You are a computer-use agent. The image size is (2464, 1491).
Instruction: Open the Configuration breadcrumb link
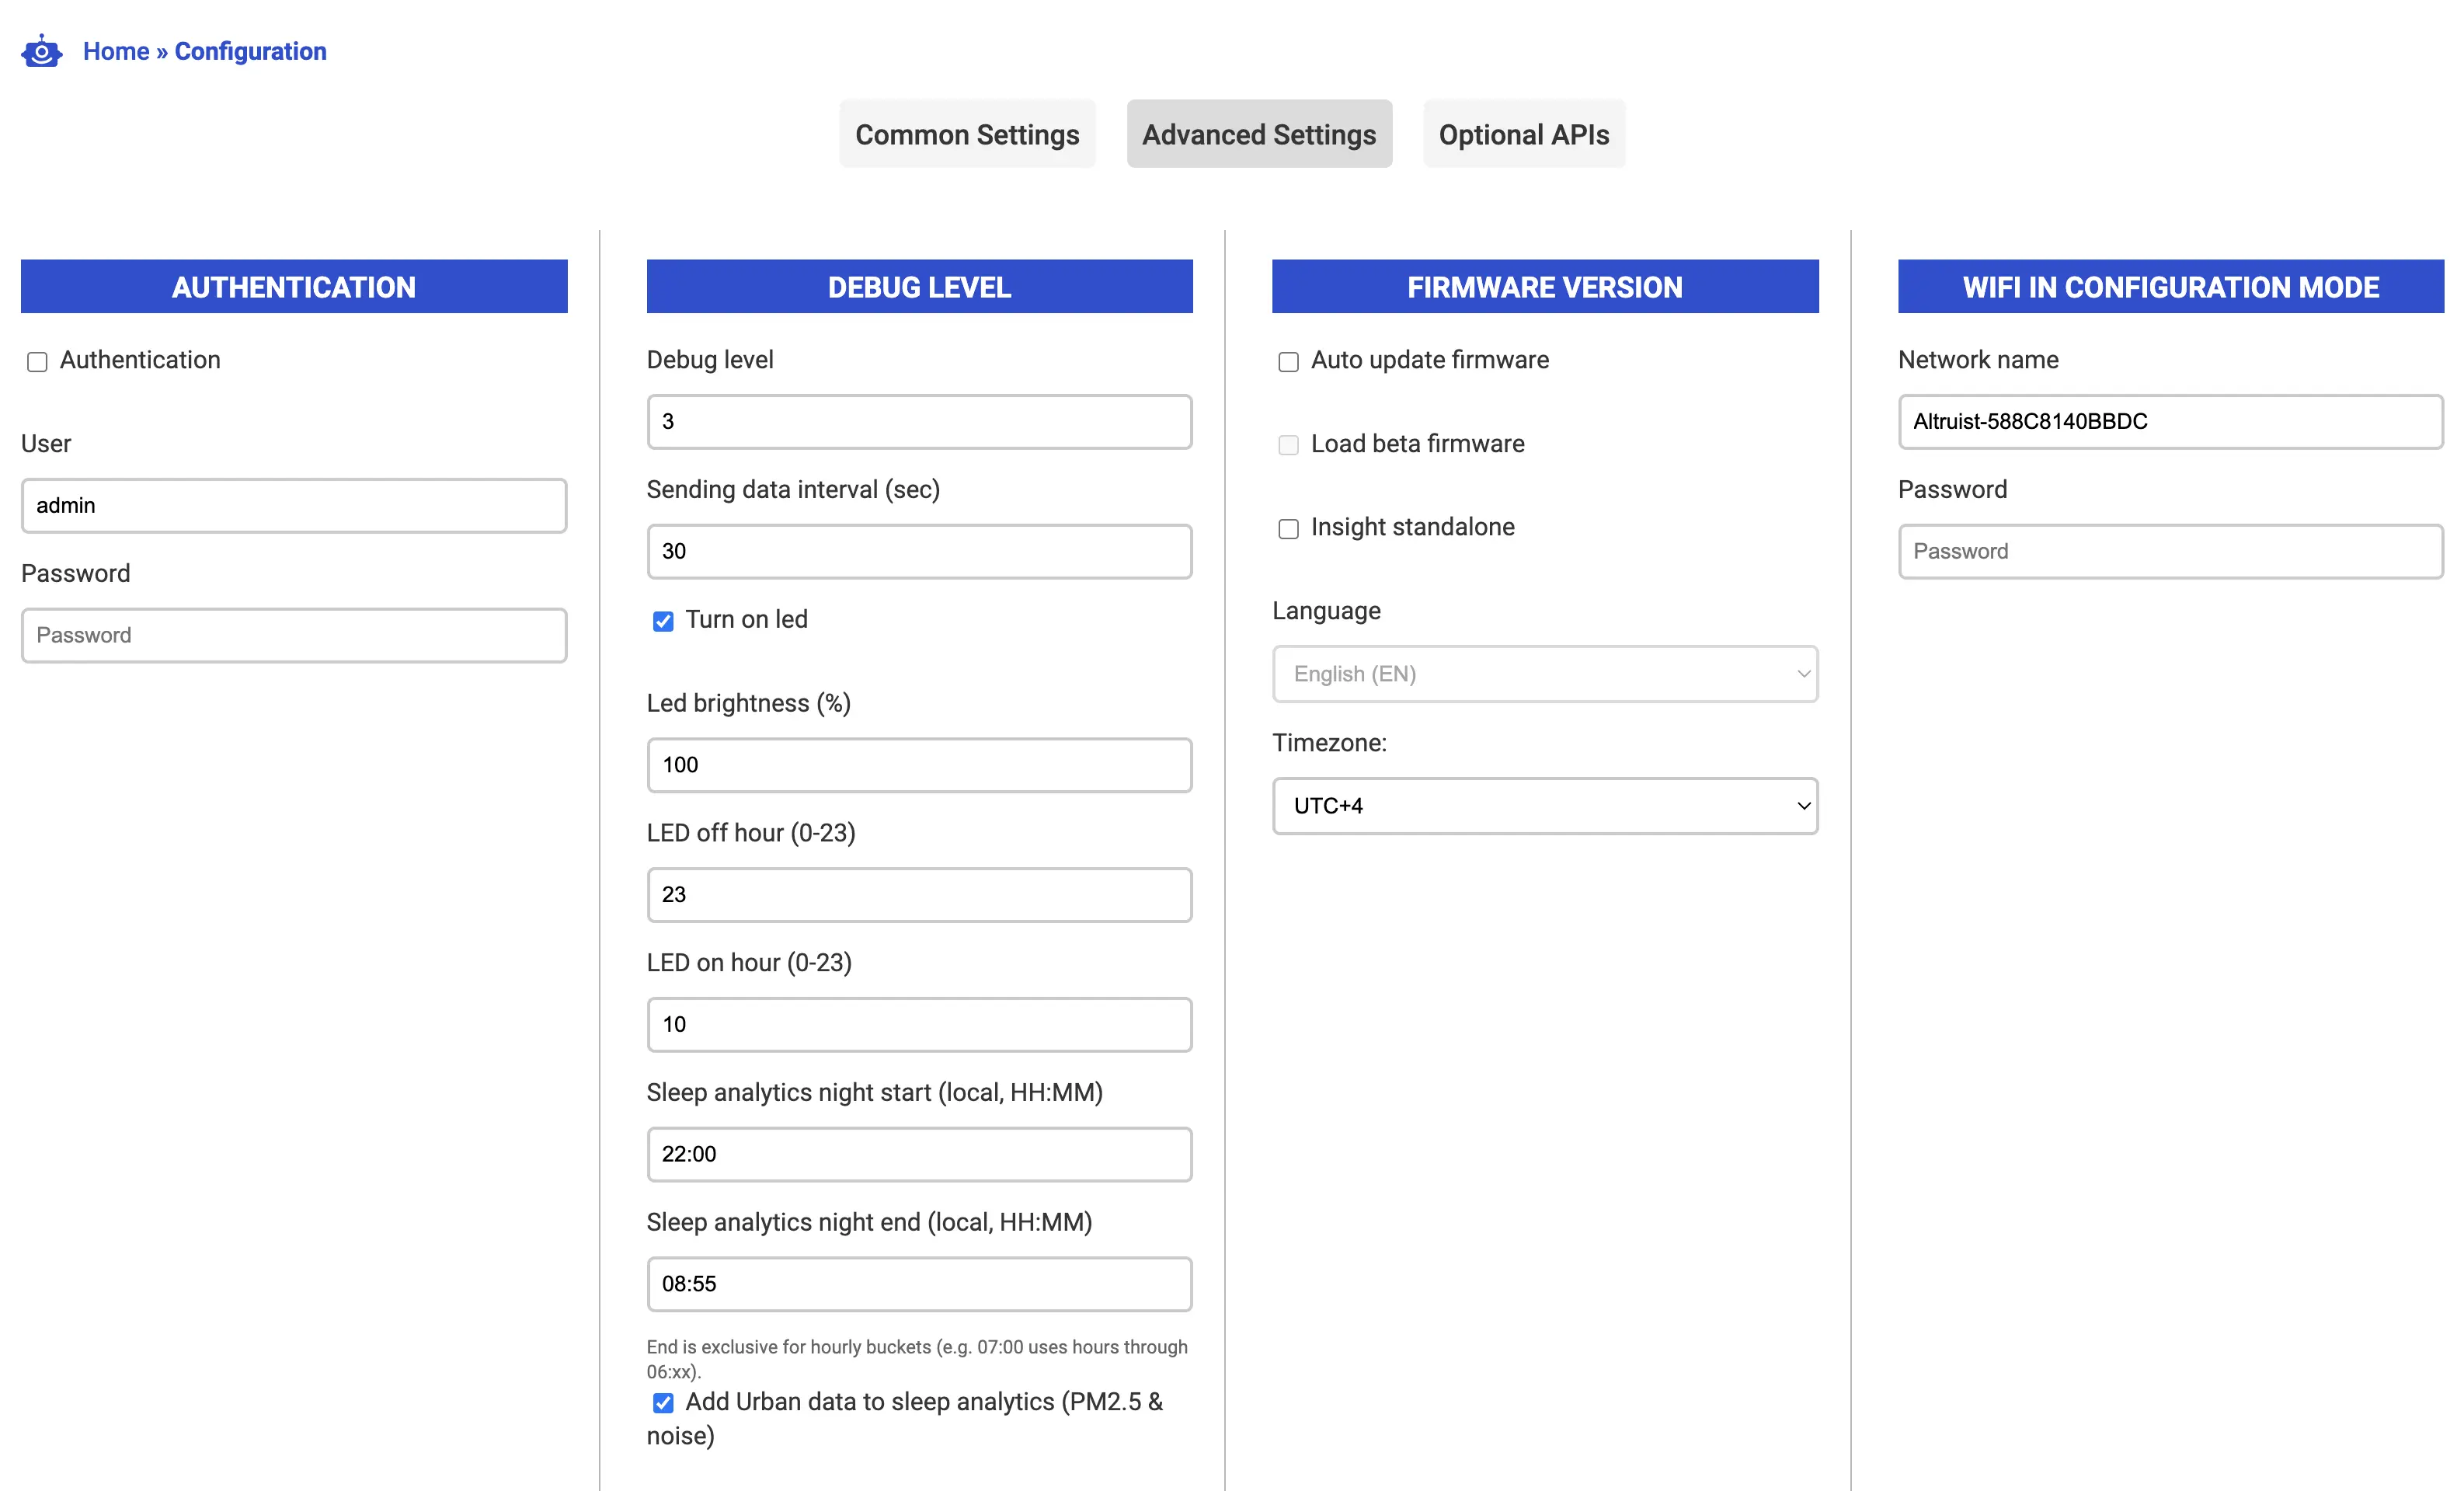tap(250, 51)
